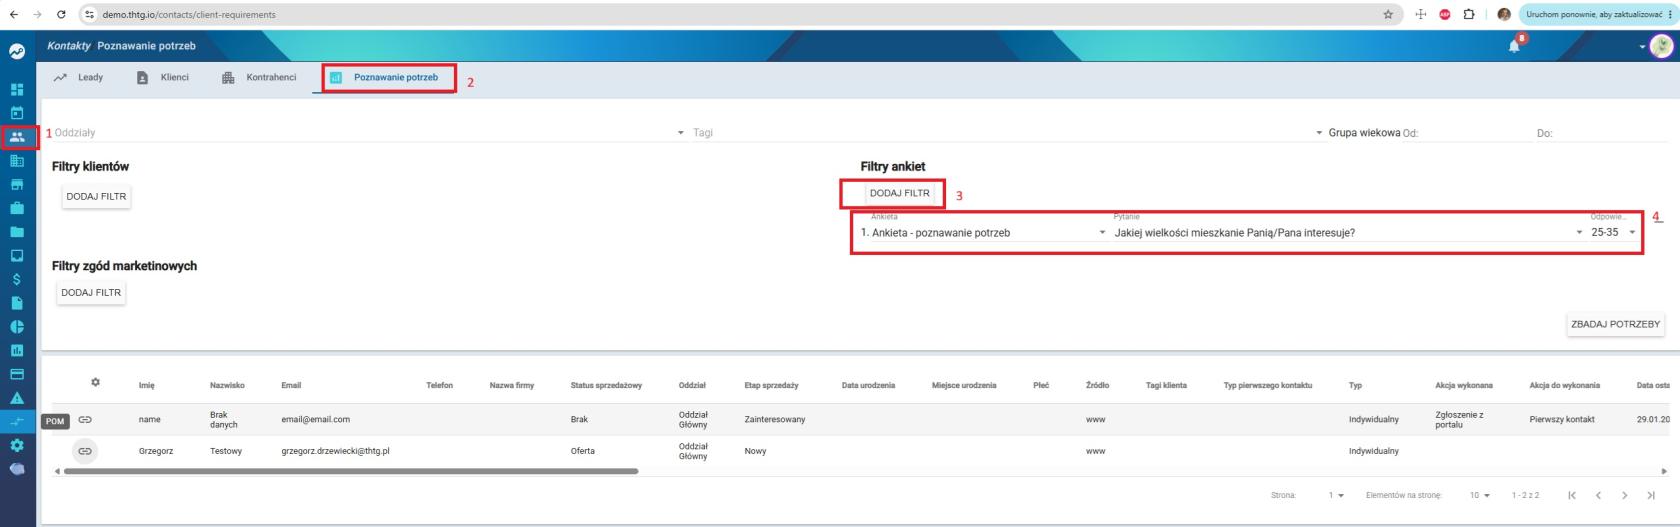
Task: Open Contacts people icon in sidebar
Action: 17,137
